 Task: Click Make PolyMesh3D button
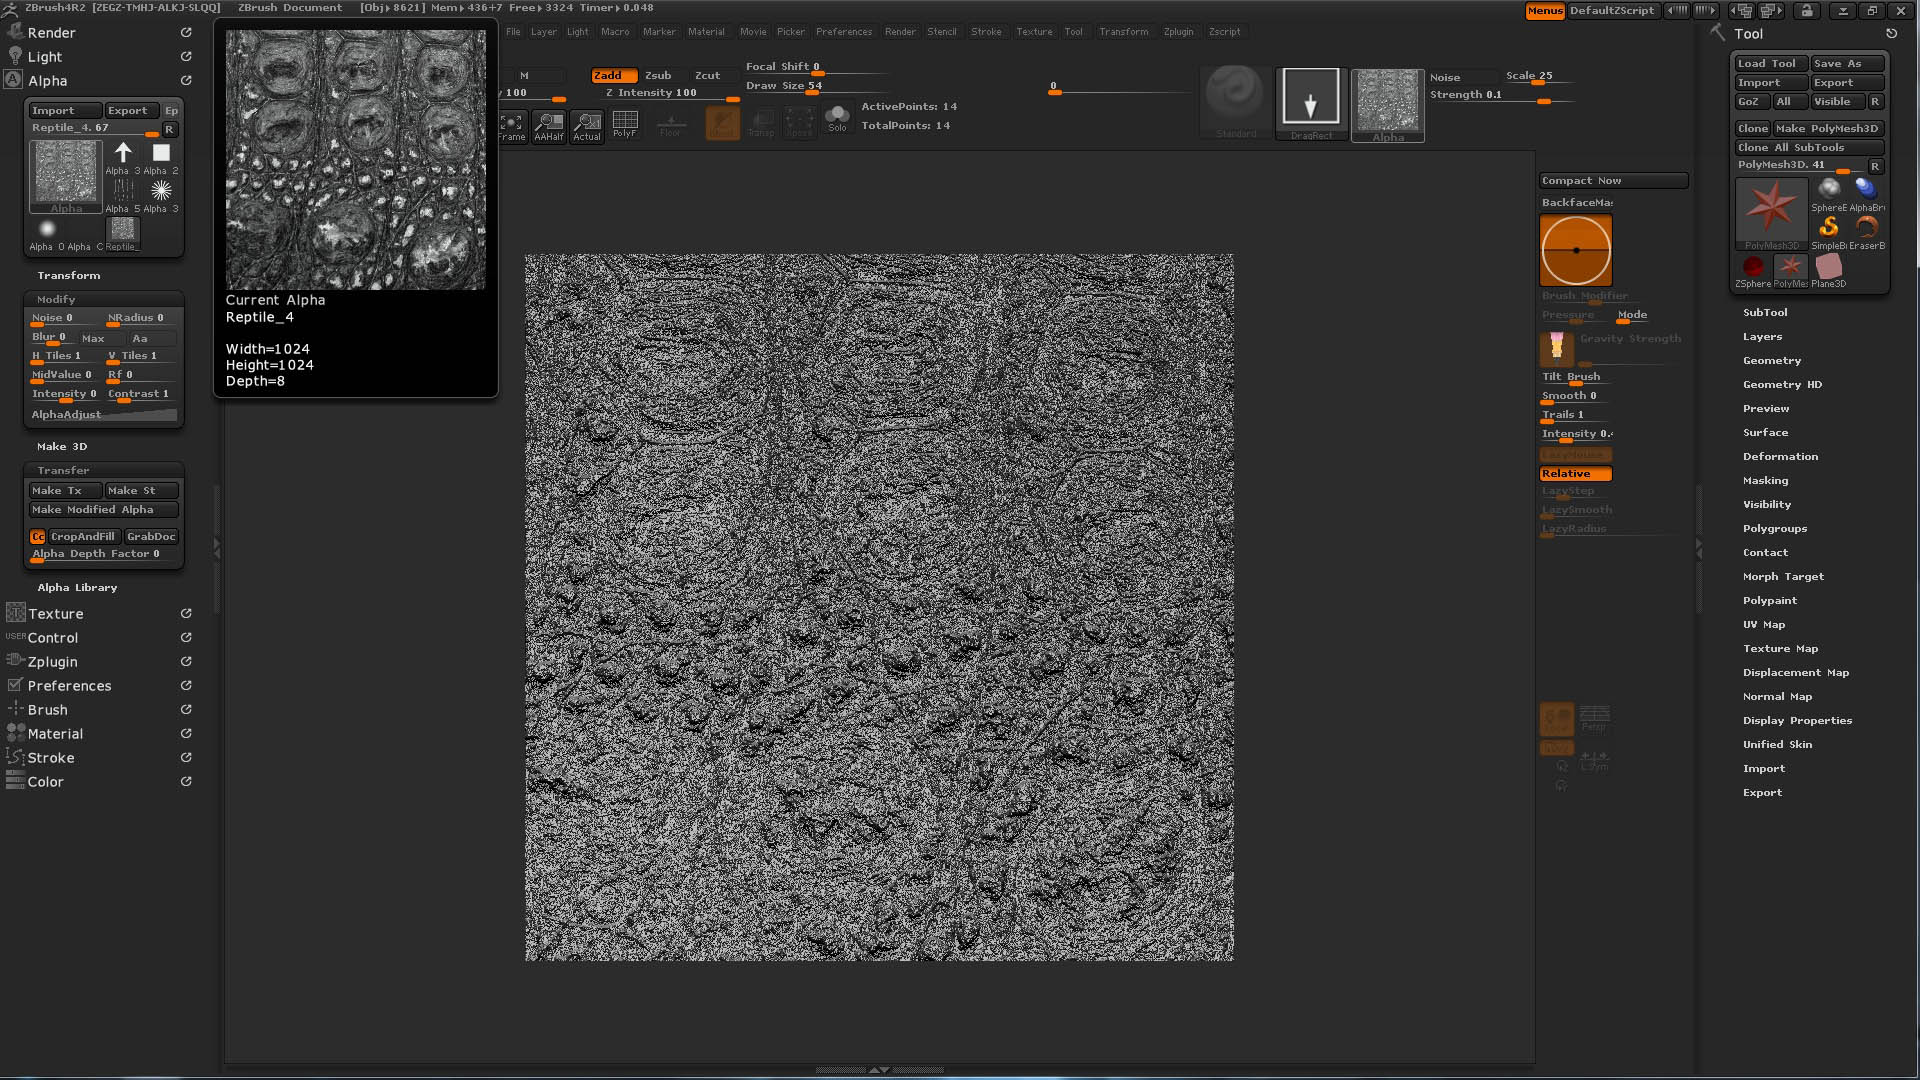(x=1827, y=128)
